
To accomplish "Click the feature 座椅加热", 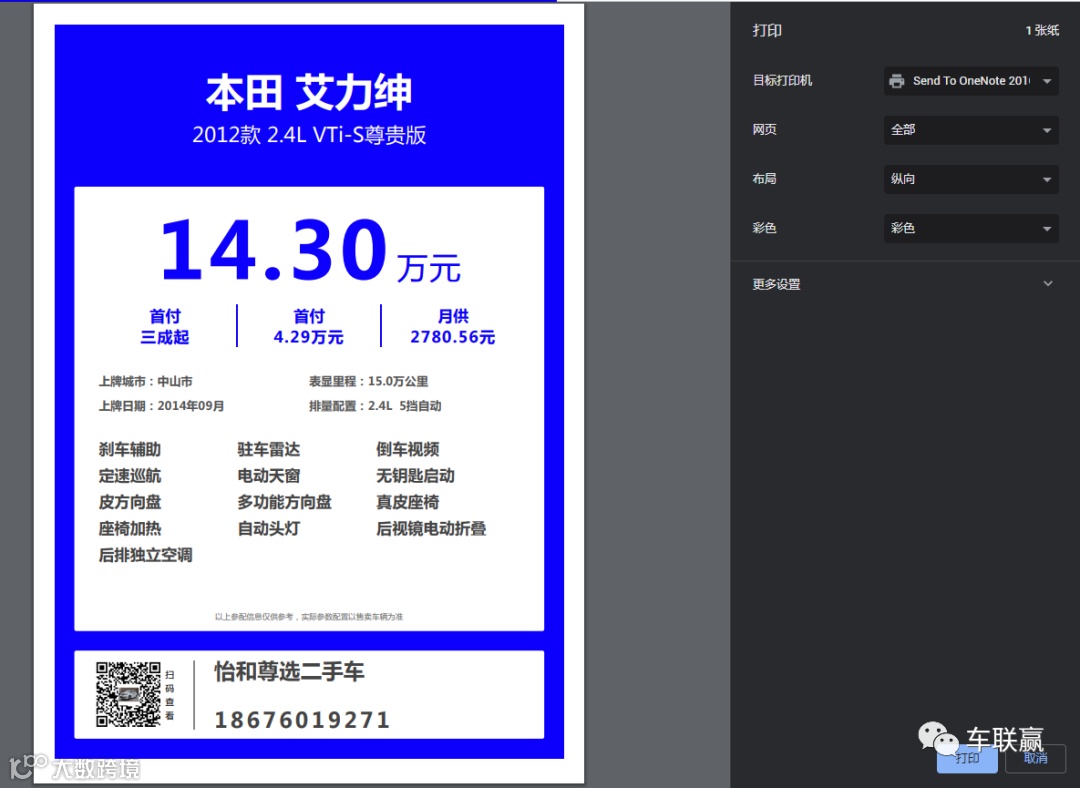I will (x=129, y=528).
